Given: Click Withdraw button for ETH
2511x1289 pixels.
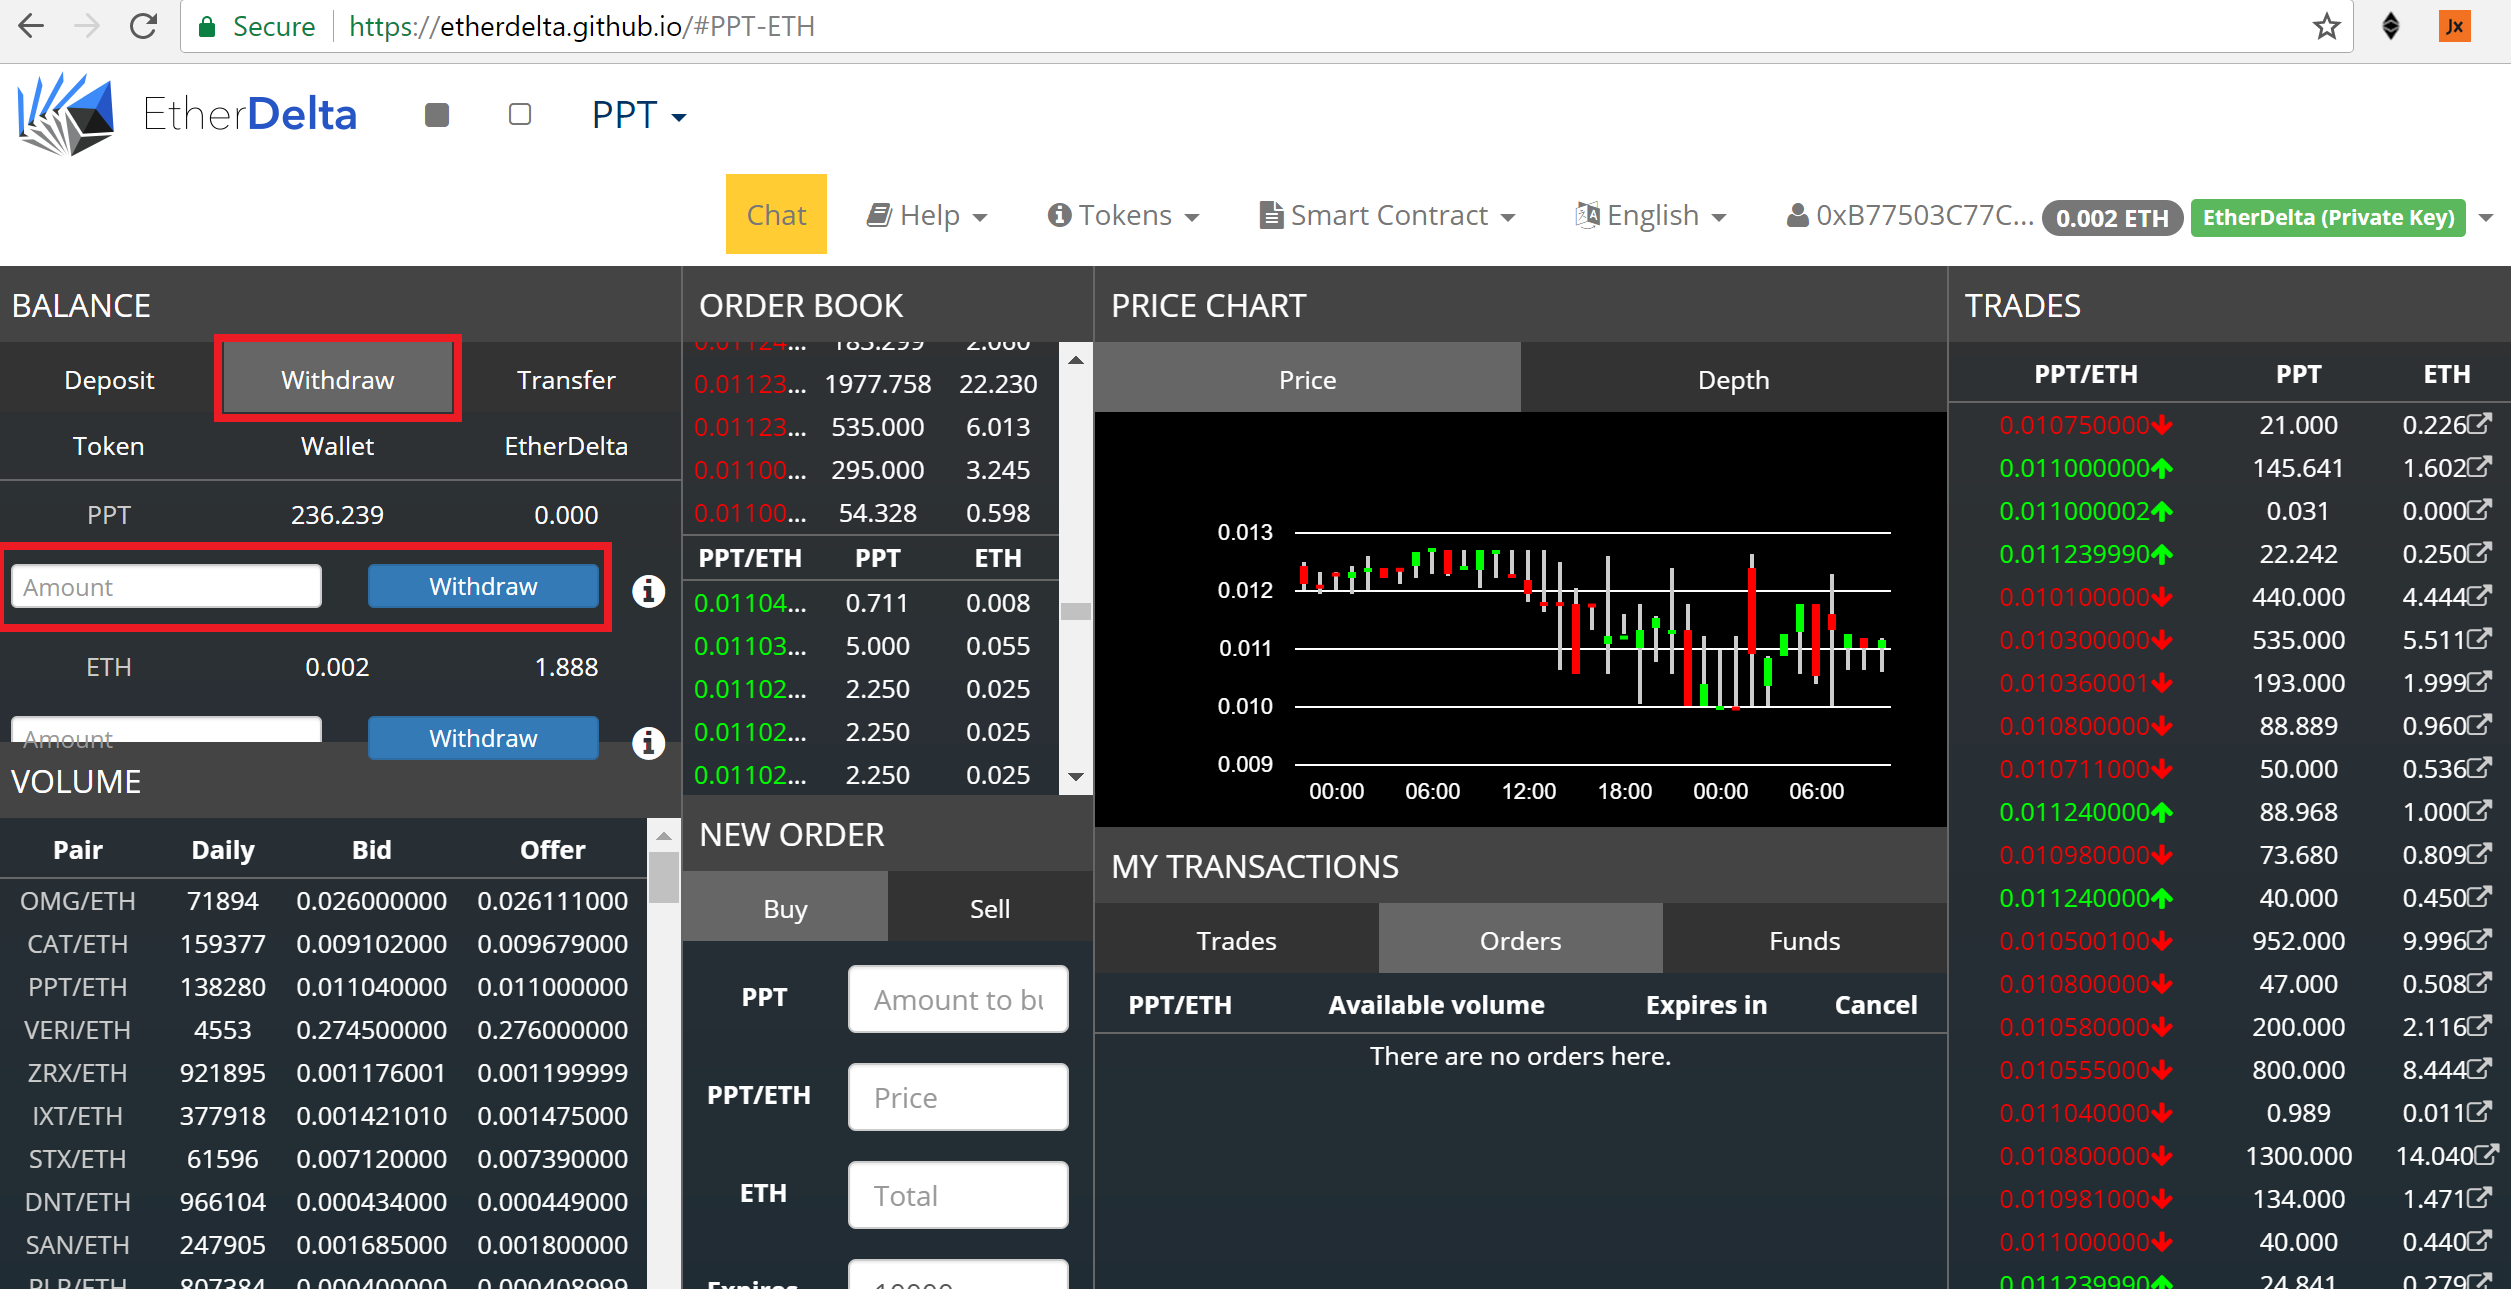Looking at the screenshot, I should click(x=483, y=738).
